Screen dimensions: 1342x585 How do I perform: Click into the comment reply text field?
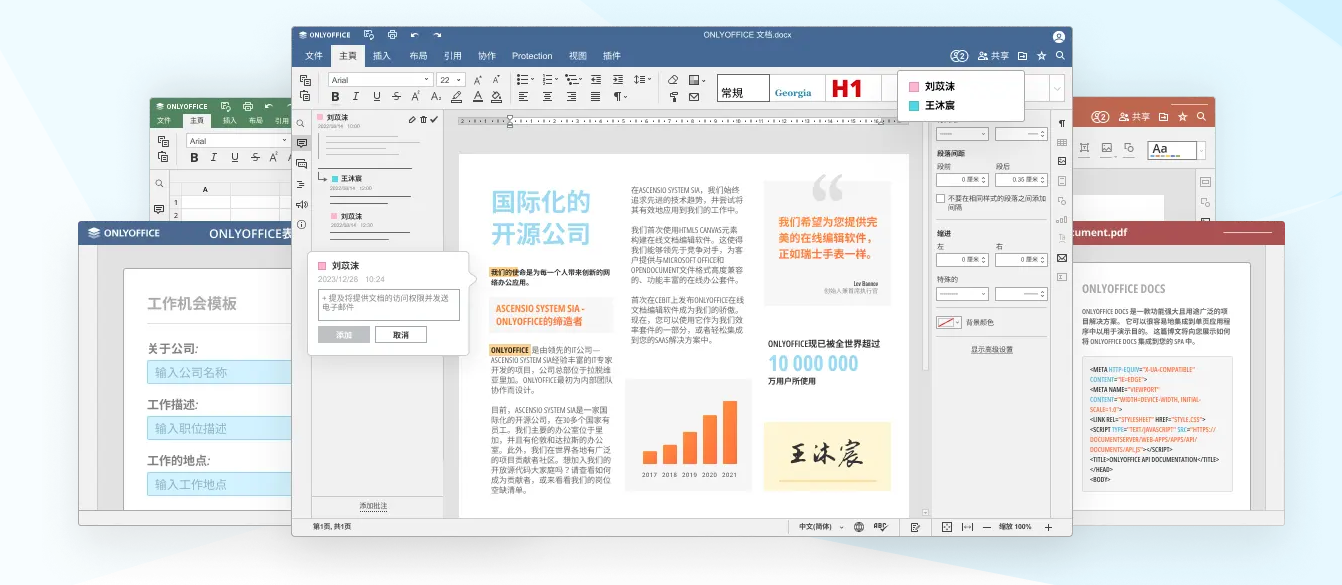point(389,305)
